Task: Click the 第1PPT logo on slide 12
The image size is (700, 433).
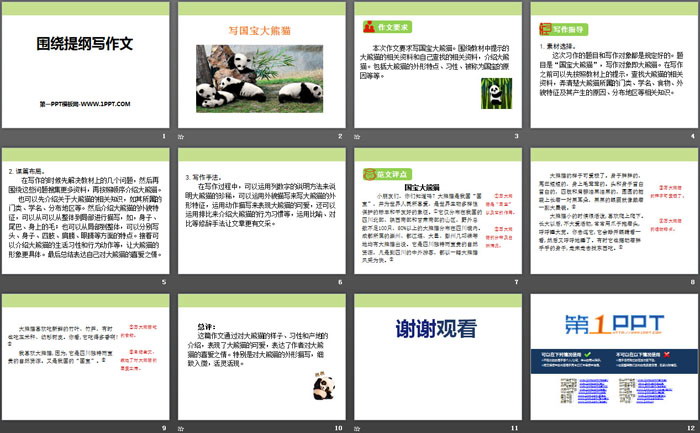Action: [614, 324]
